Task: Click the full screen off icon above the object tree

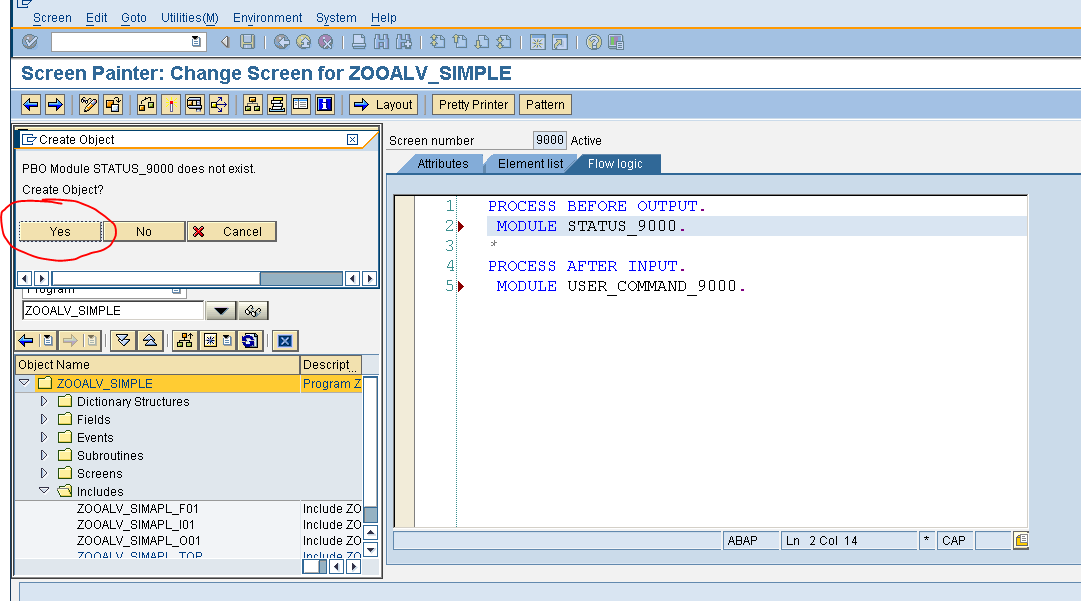Action: tap(287, 340)
